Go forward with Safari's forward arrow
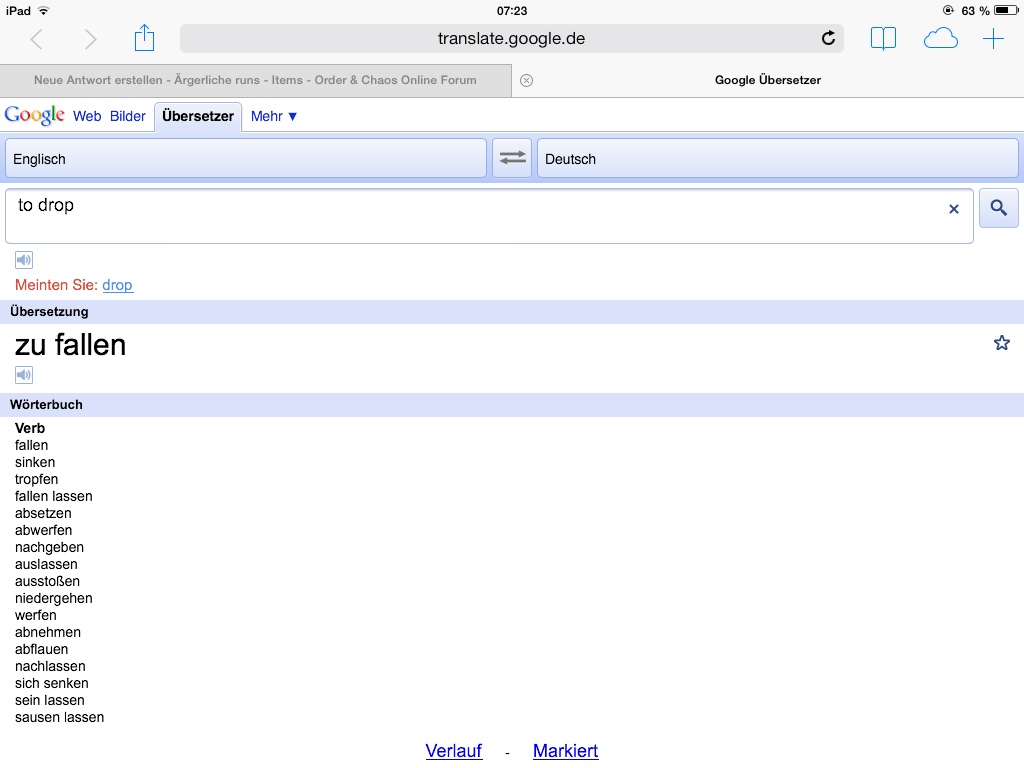Image resolution: width=1024 pixels, height=768 pixels. click(90, 39)
